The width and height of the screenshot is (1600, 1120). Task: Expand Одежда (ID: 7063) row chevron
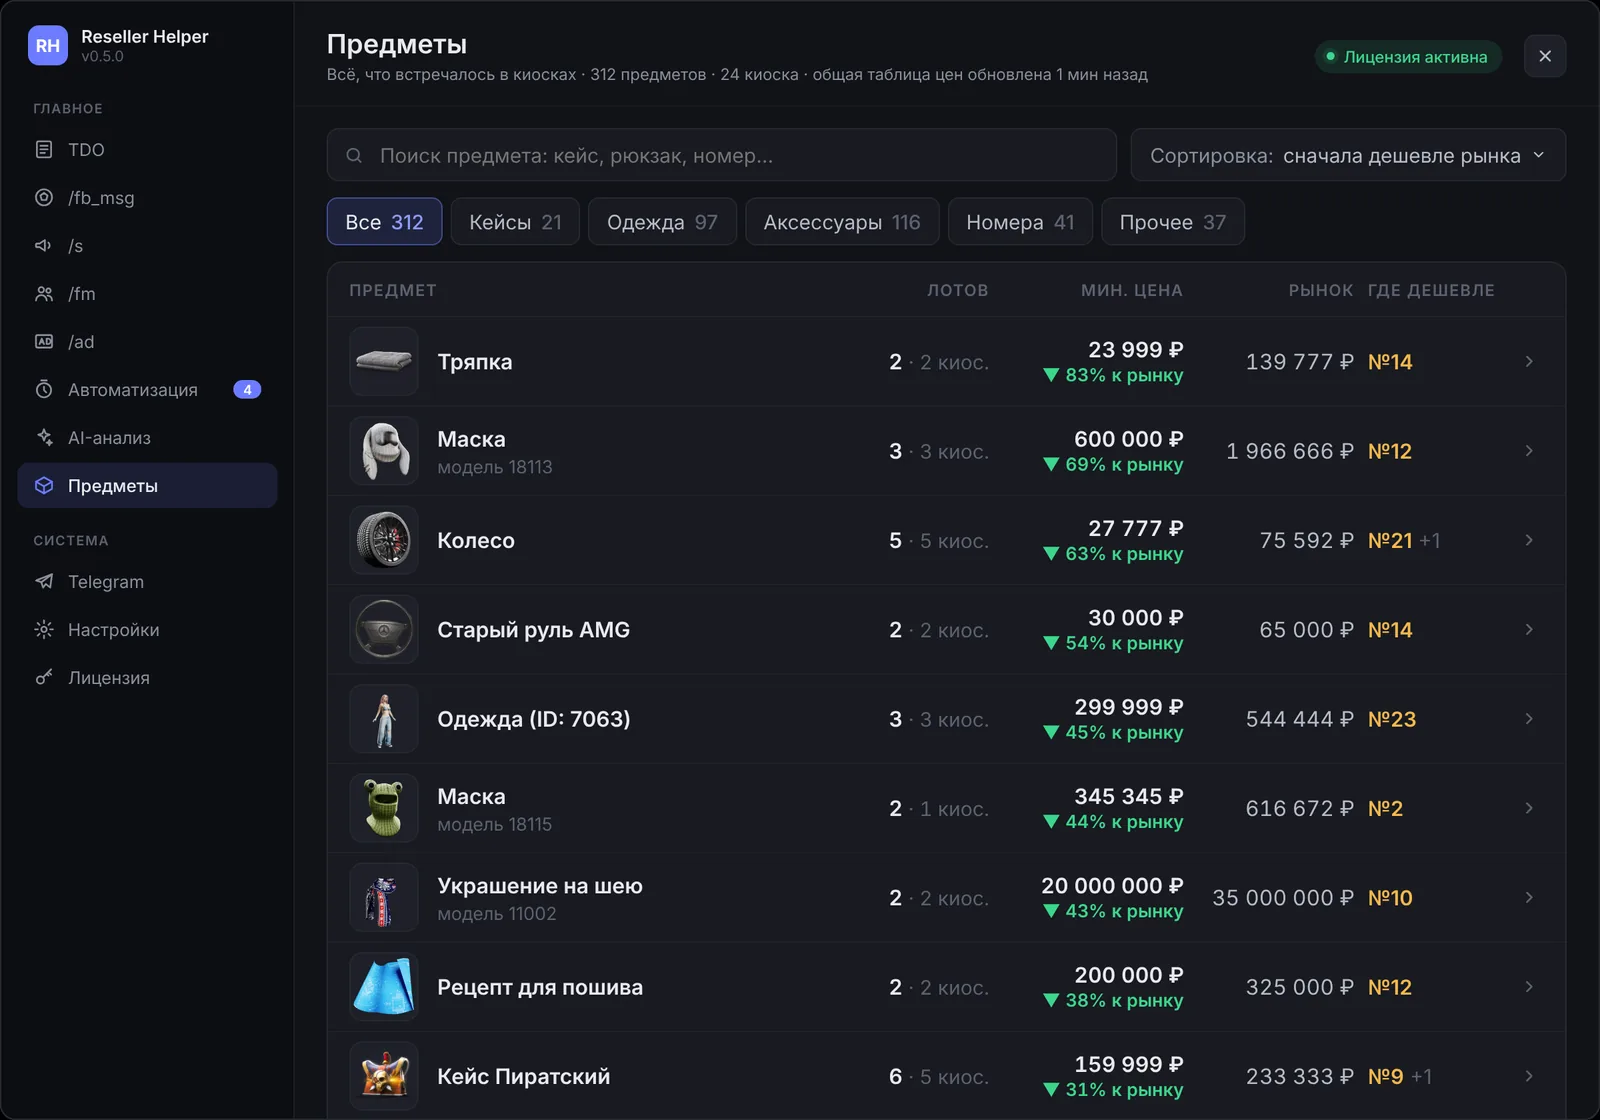point(1529,719)
